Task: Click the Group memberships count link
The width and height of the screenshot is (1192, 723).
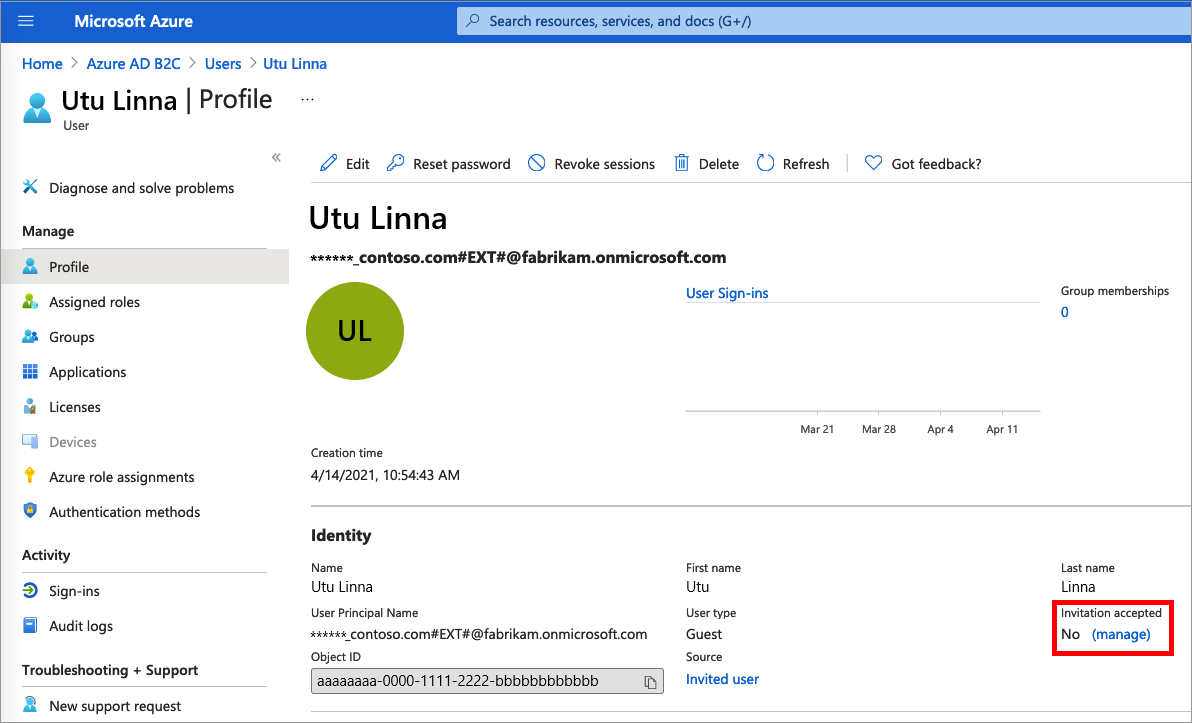Action: coord(1064,312)
